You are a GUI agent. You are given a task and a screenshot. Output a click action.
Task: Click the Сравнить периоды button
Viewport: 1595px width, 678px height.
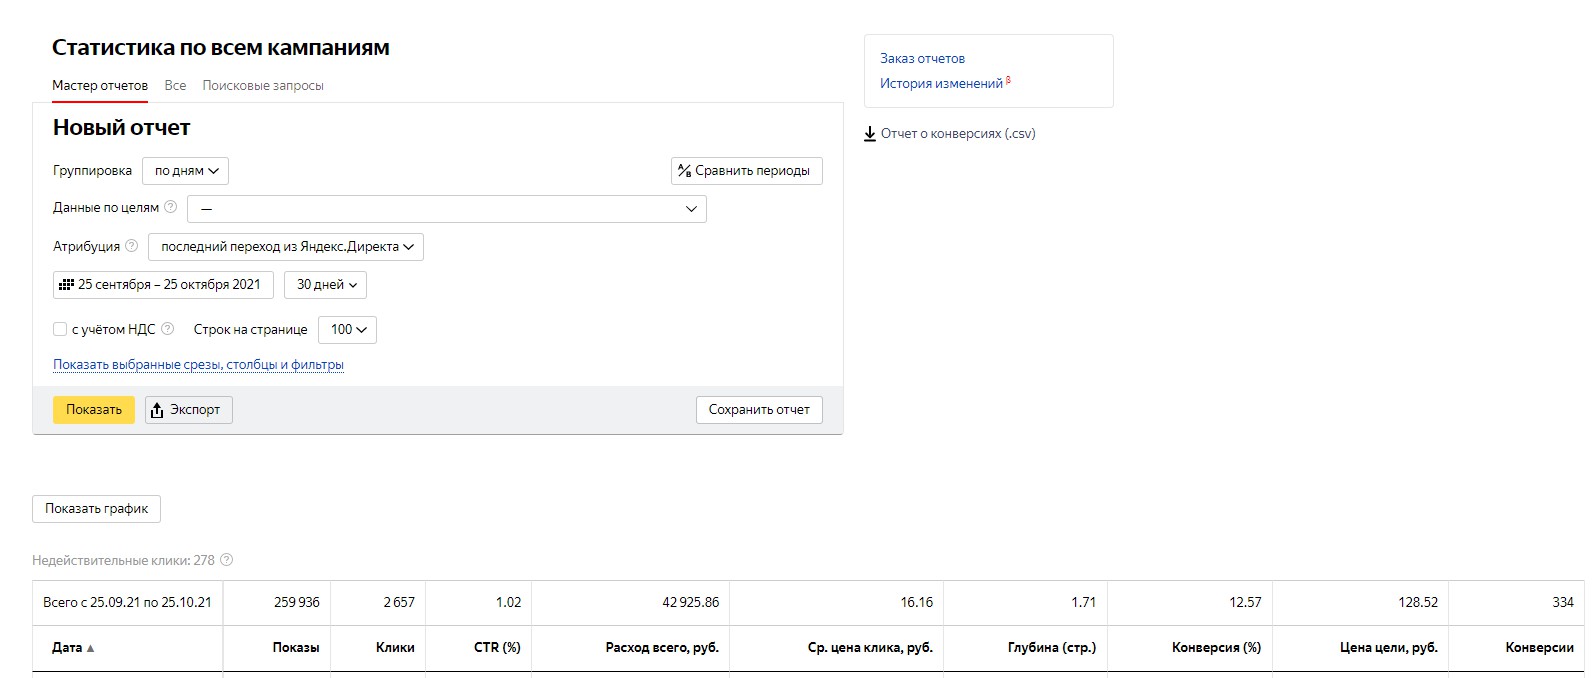pos(746,171)
